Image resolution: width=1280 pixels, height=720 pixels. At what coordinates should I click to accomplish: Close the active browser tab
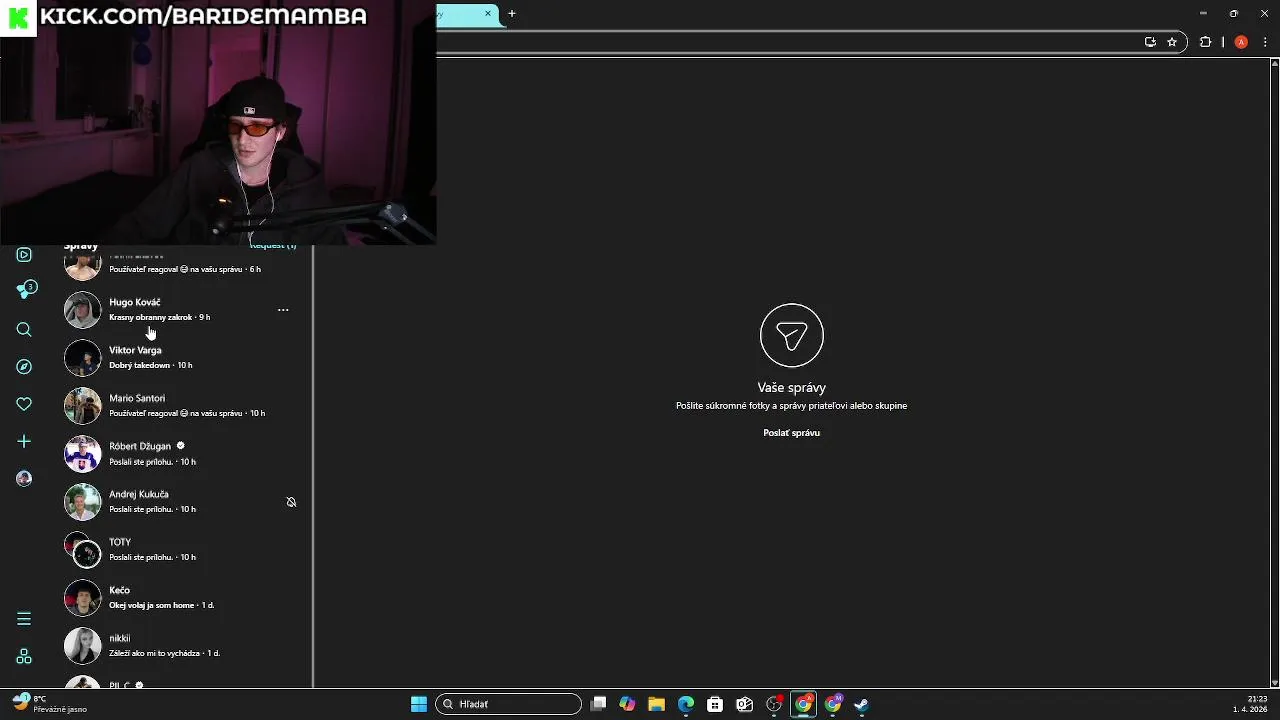coord(488,14)
